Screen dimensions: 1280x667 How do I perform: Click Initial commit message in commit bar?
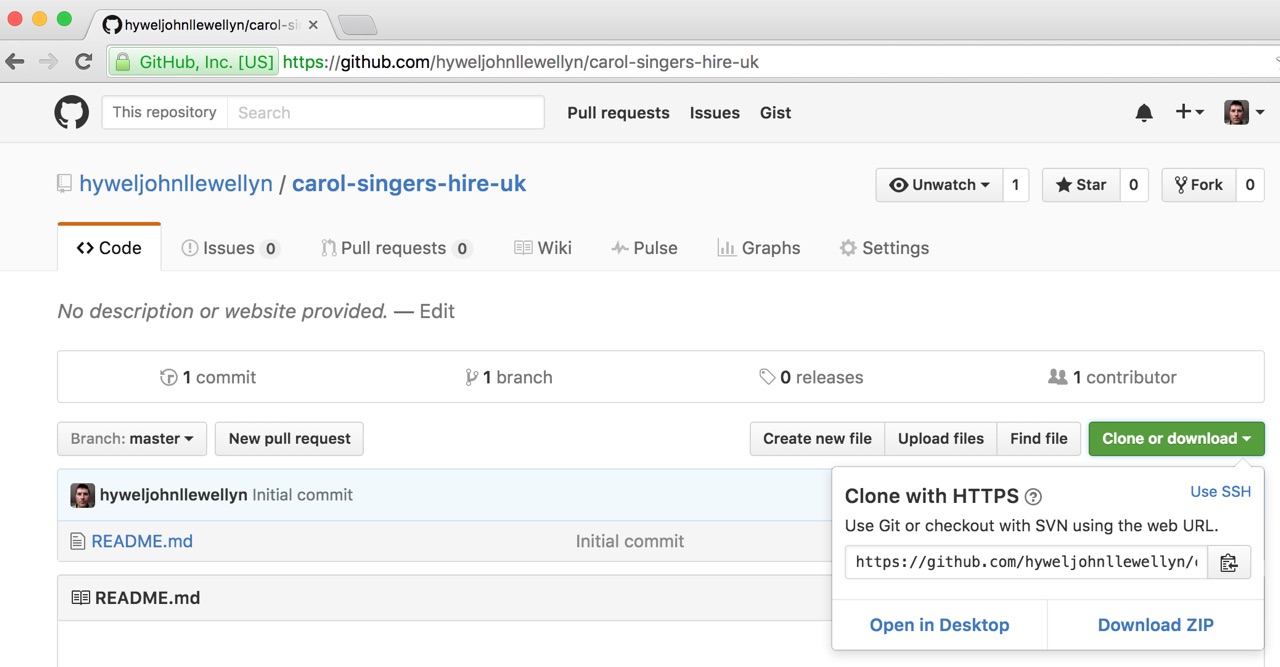coord(303,495)
